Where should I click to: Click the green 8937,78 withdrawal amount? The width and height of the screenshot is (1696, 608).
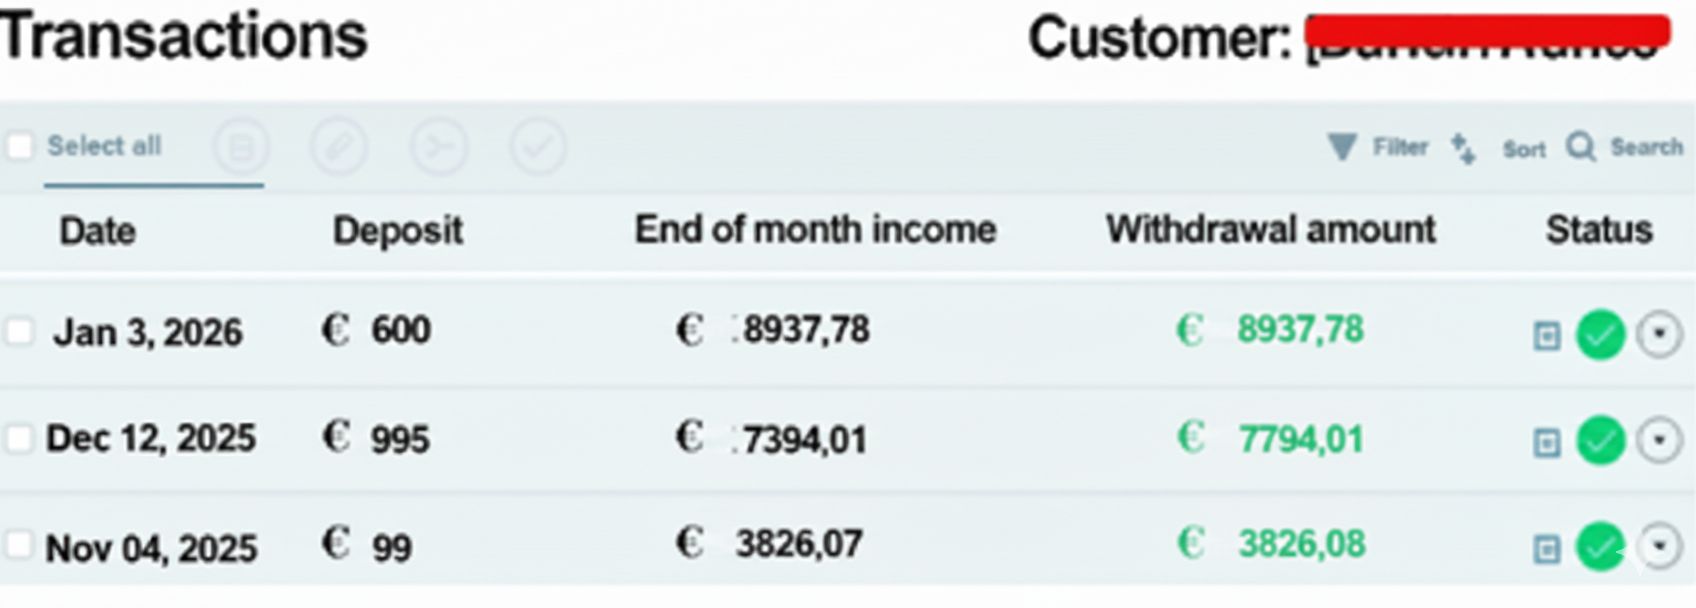click(x=1299, y=330)
